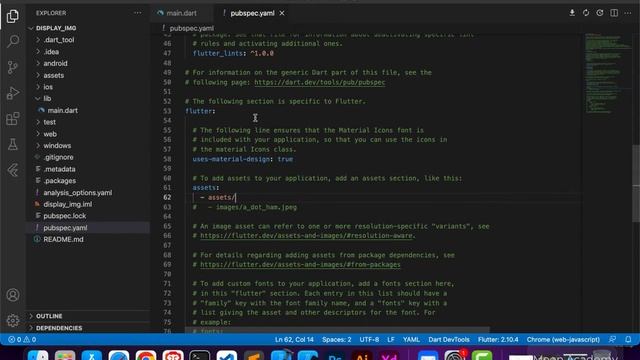Open the Flutter sidebar view icon
Screen dimensions: 640x360
point(13,170)
